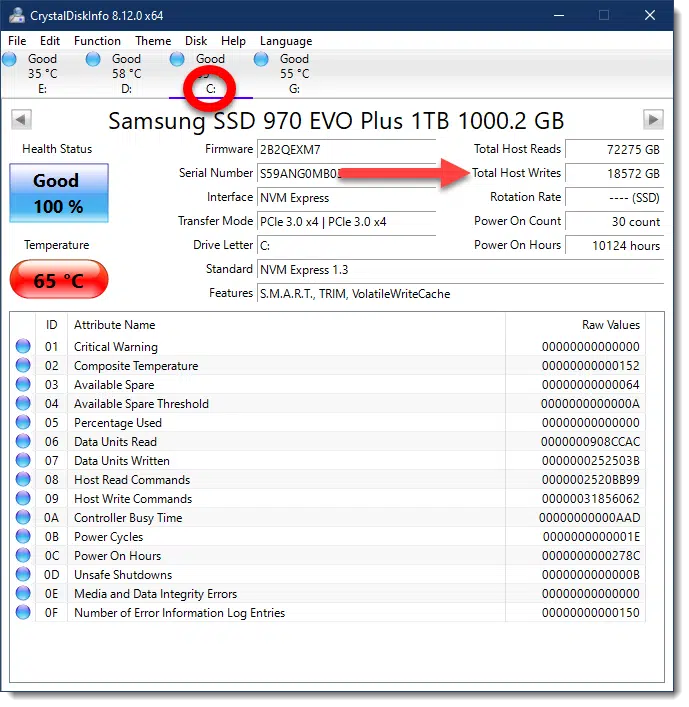Click the Standard field NVM Express 1.3
Image resolution: width=689 pixels, height=707 pixels.
[x=460, y=270]
